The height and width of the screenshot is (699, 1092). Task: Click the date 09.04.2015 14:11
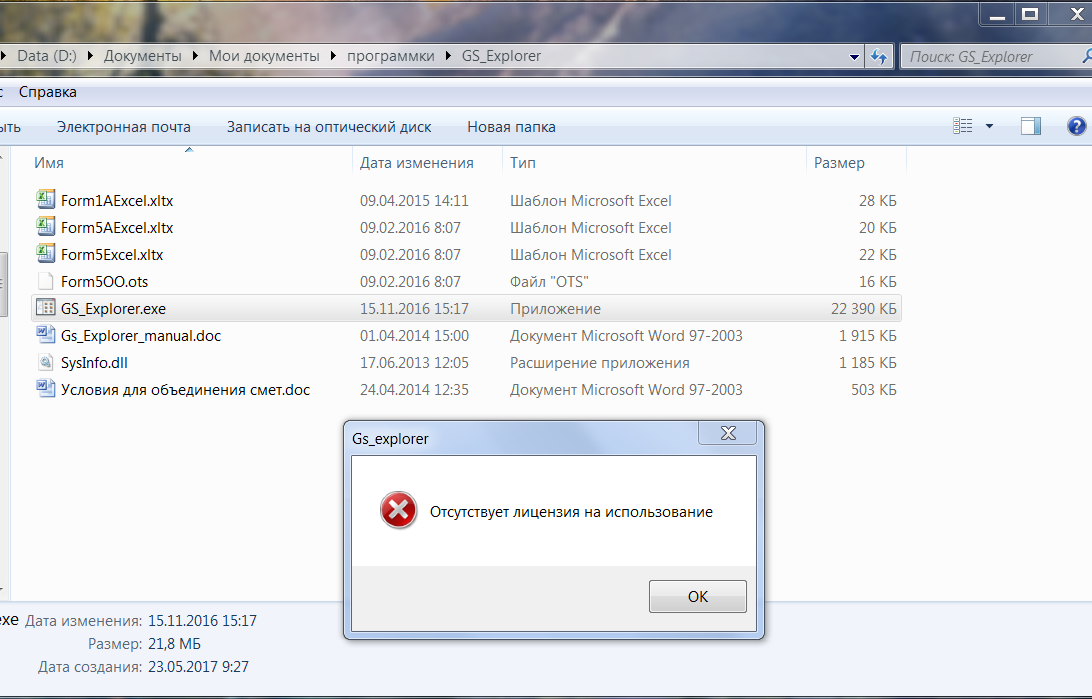coord(414,201)
